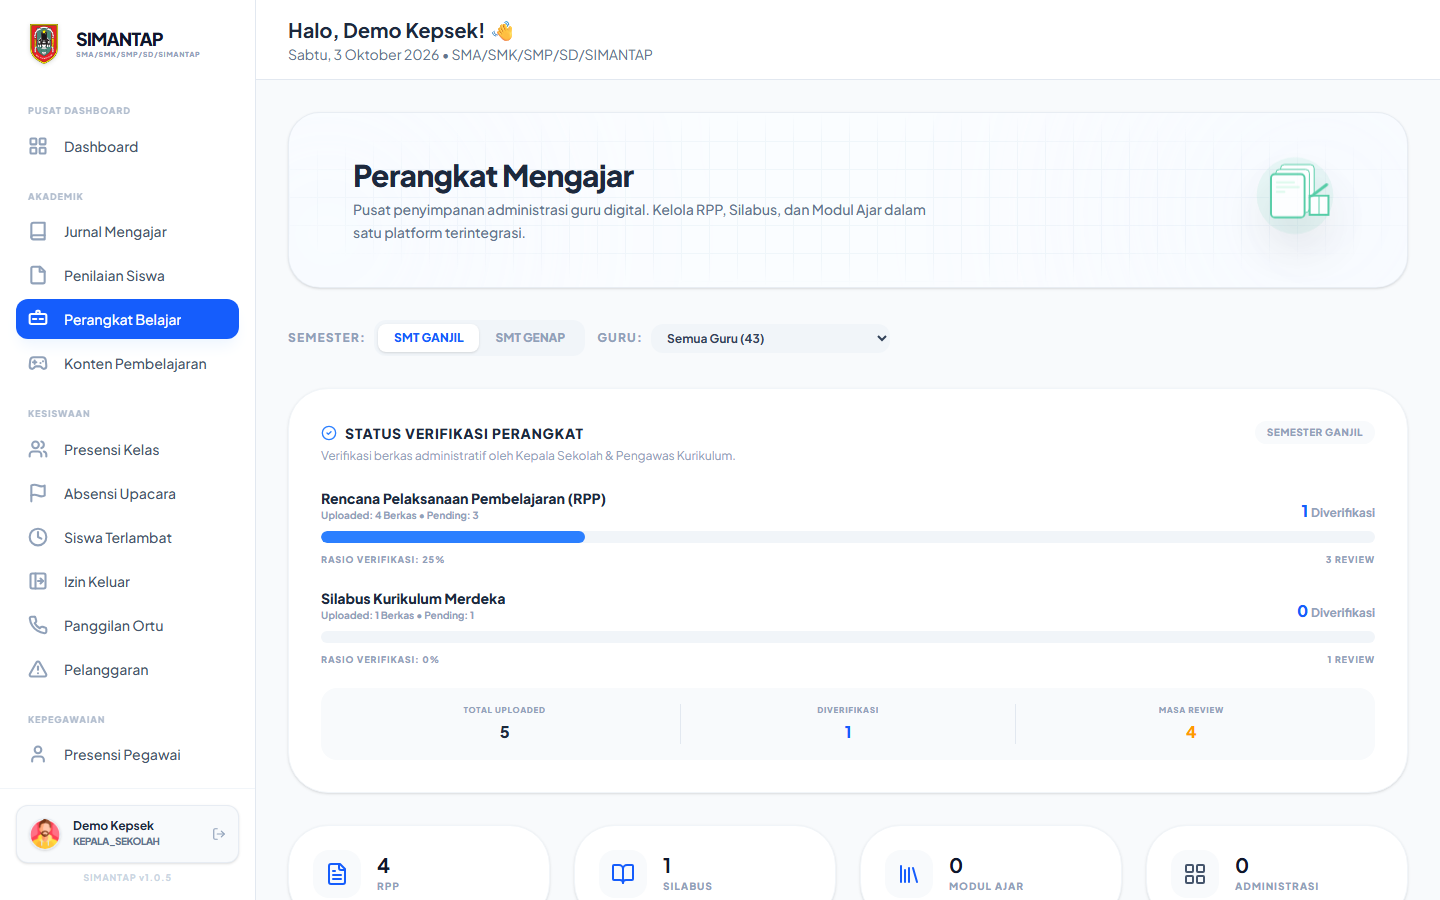The height and width of the screenshot is (900, 1440).
Task: Click the Pelanggaran warning triangle icon
Action: (38, 670)
